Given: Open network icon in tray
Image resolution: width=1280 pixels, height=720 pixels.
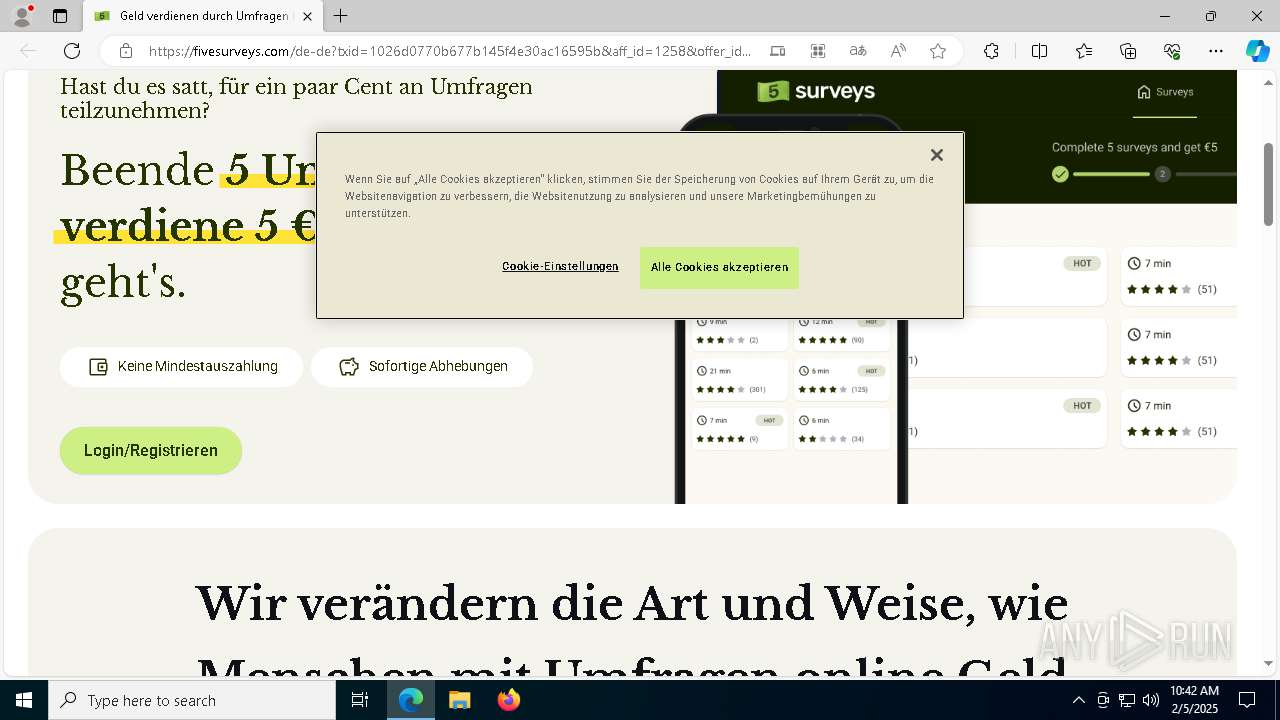Looking at the screenshot, I should [x=1127, y=700].
